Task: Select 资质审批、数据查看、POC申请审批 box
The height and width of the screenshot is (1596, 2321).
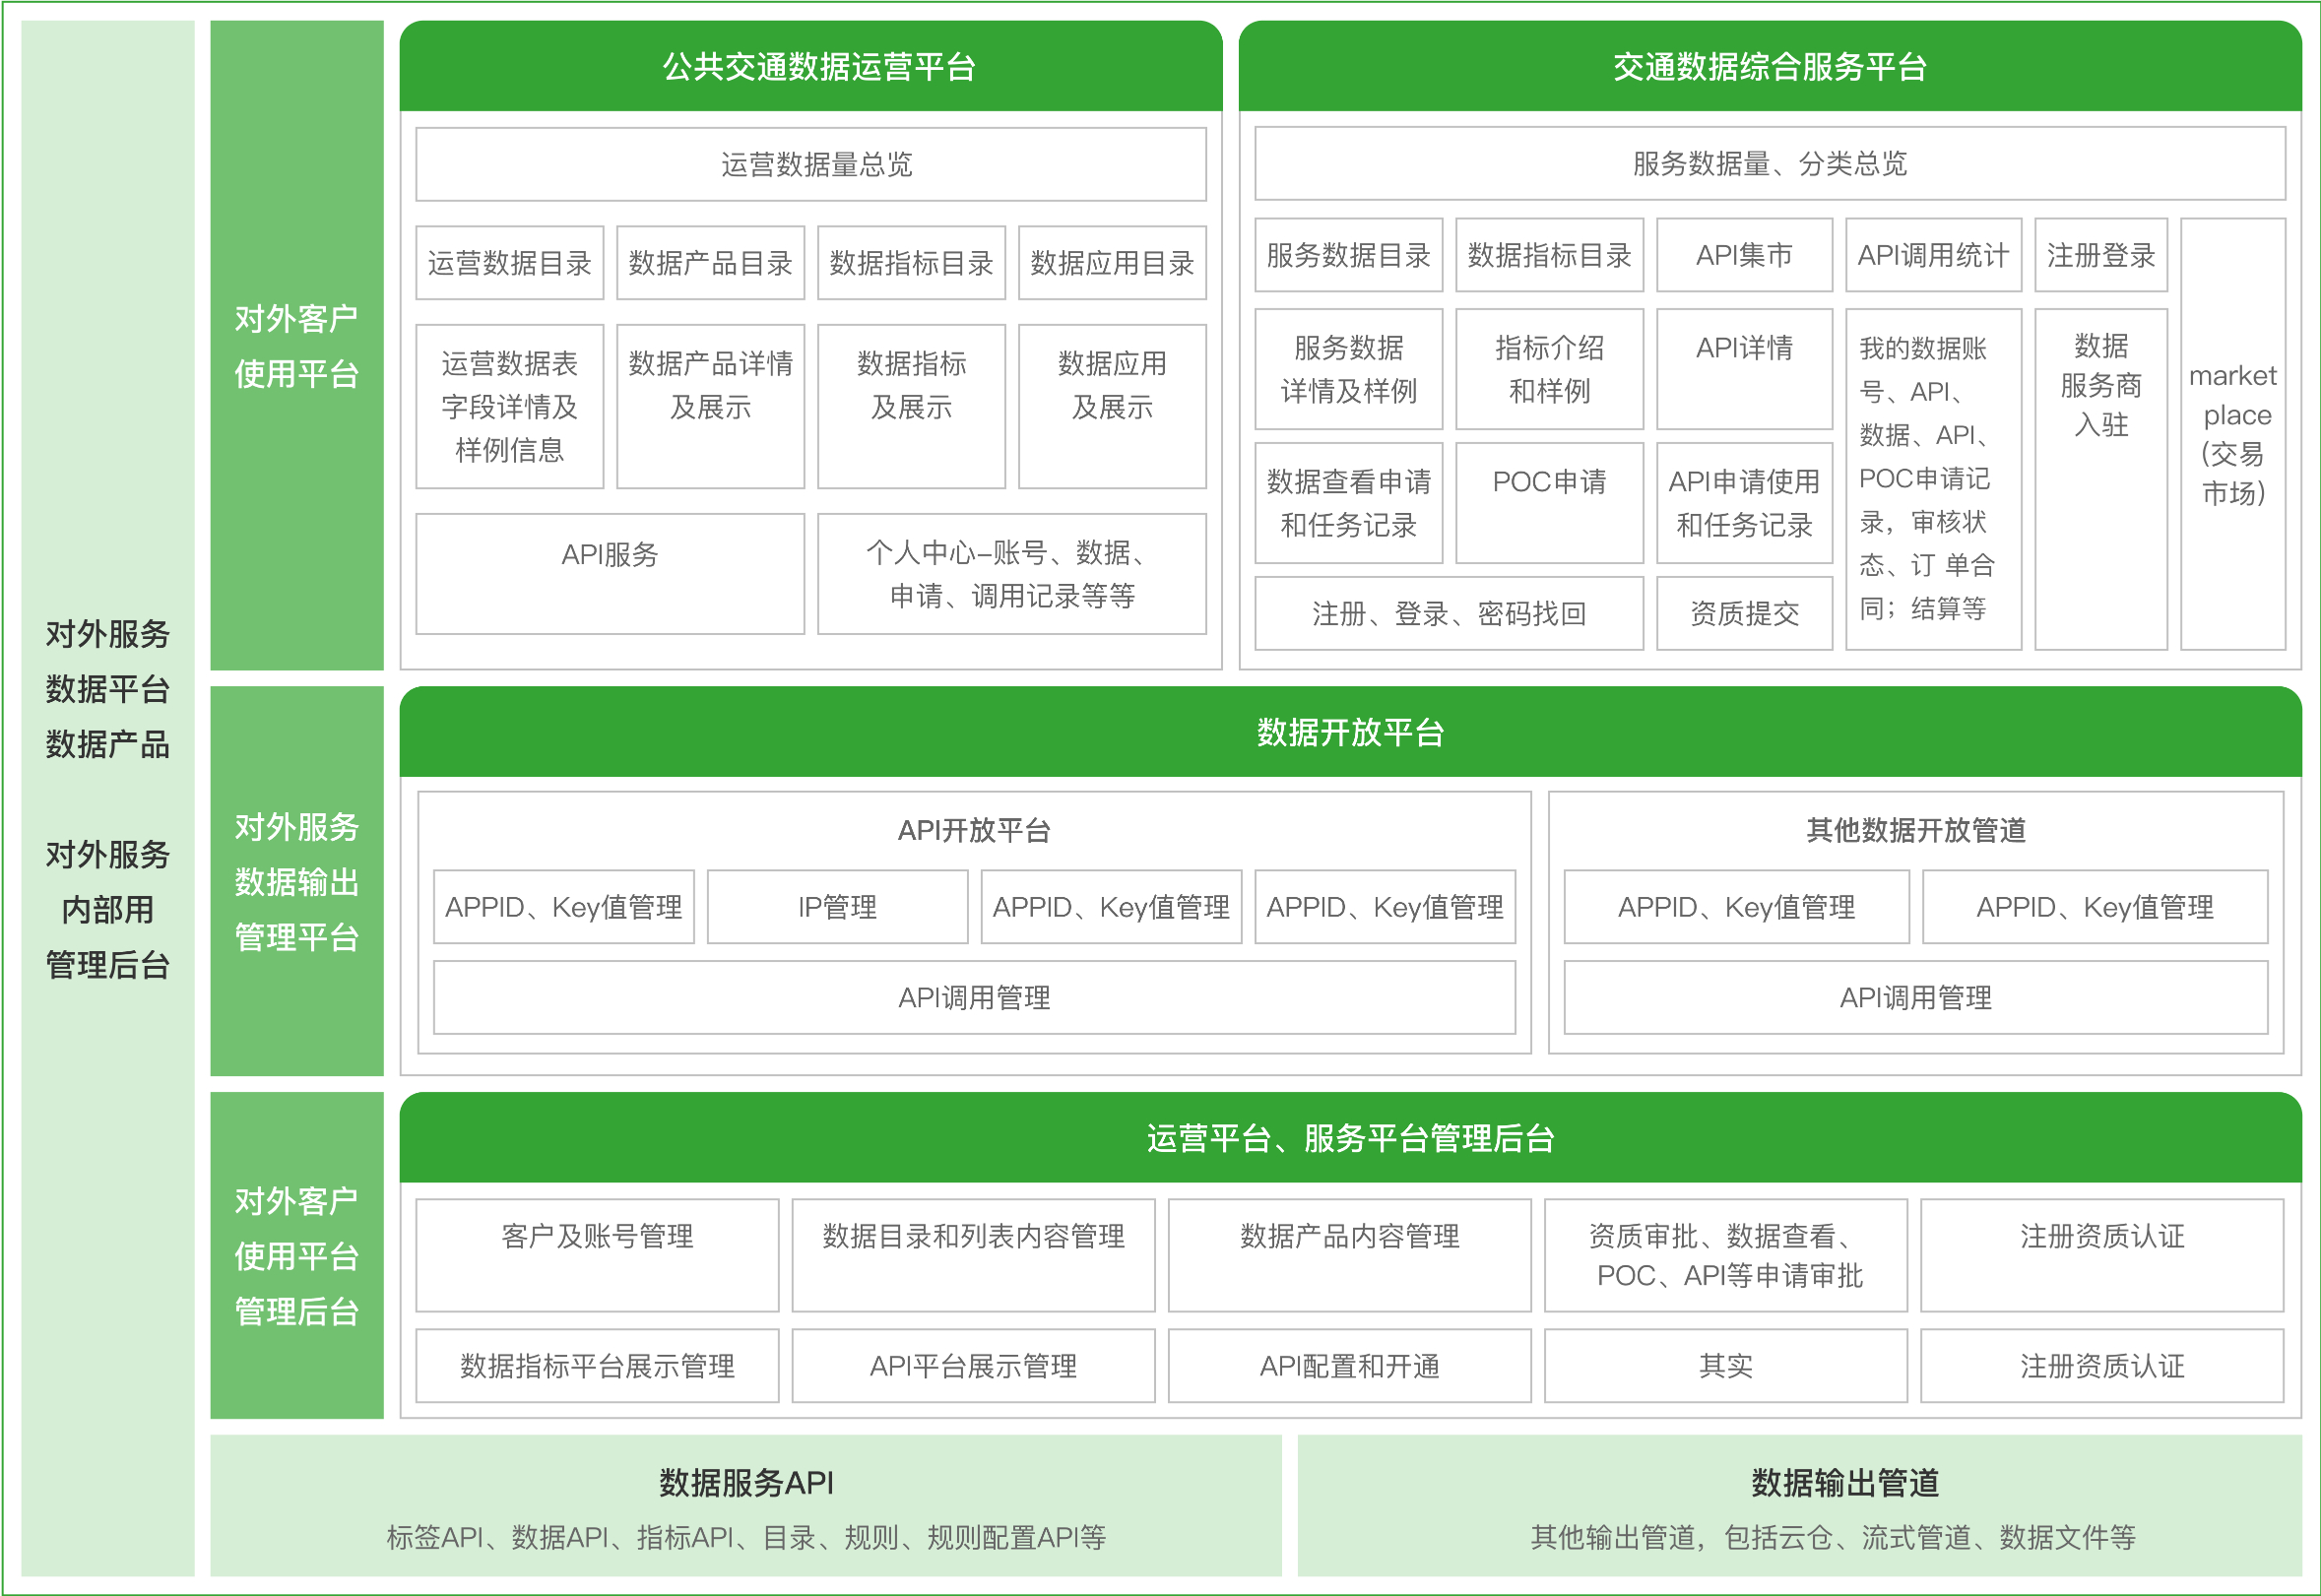Action: click(x=1725, y=1255)
